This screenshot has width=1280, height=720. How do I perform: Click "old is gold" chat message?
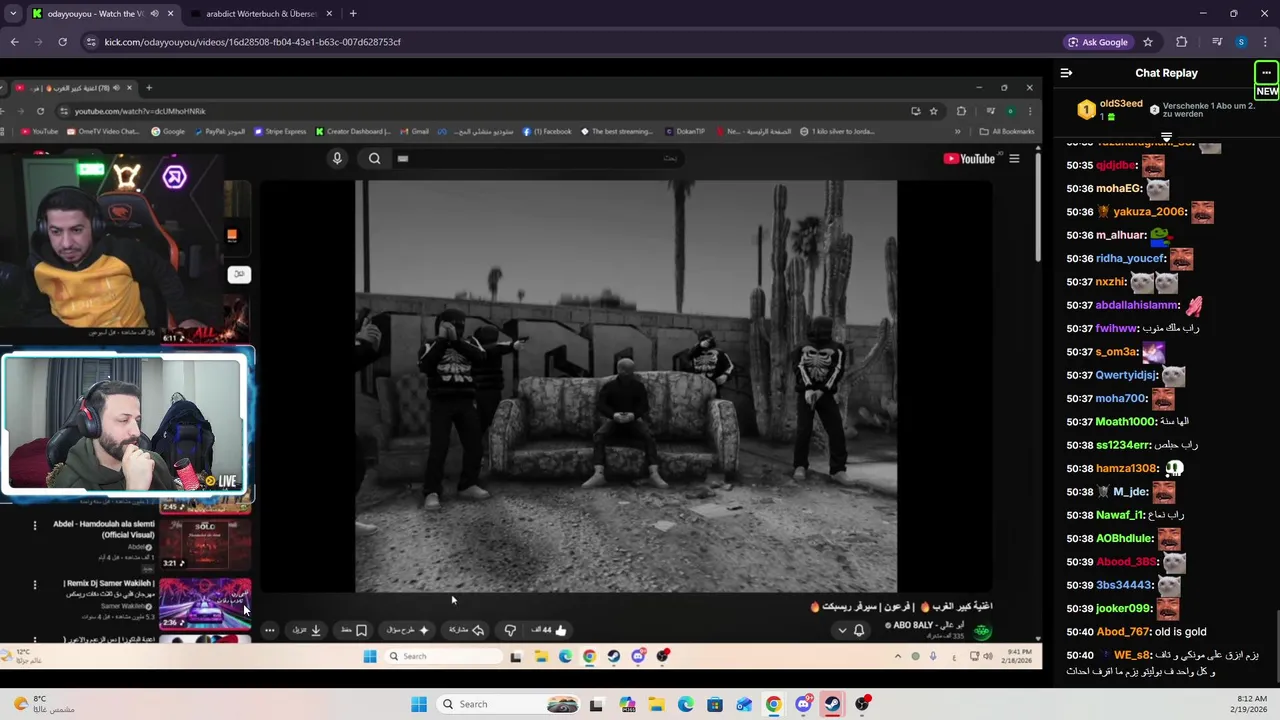click(1180, 632)
